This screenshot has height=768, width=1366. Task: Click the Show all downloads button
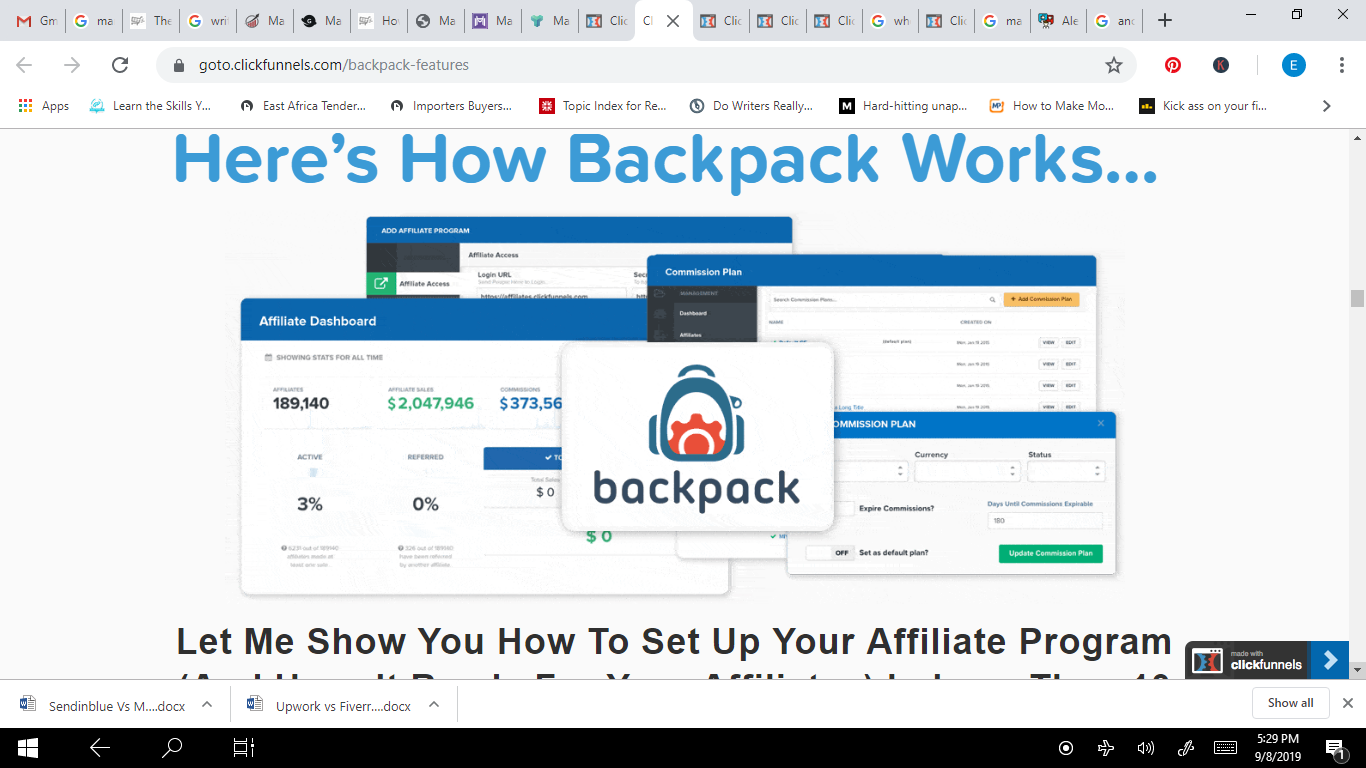pyautogui.click(x=1290, y=703)
